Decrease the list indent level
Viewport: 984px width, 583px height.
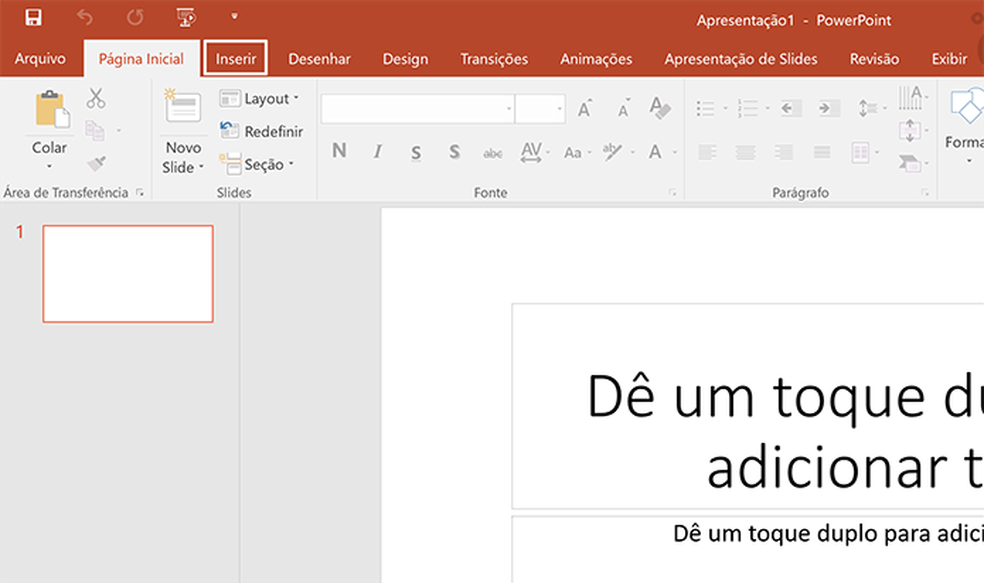tap(791, 109)
